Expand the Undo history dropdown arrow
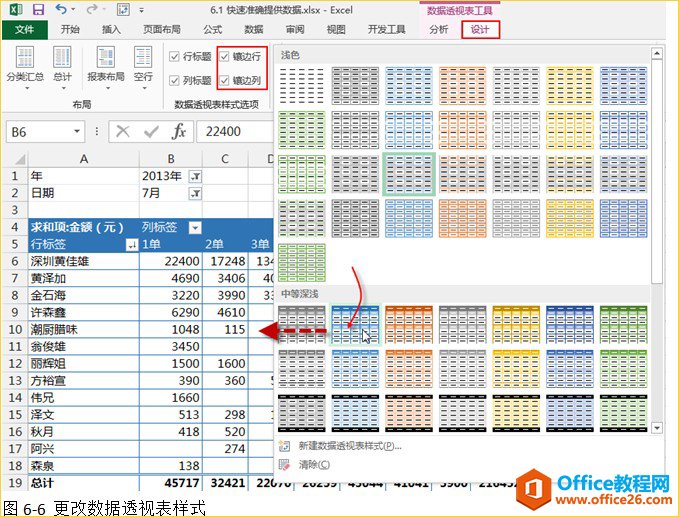 coord(73,9)
